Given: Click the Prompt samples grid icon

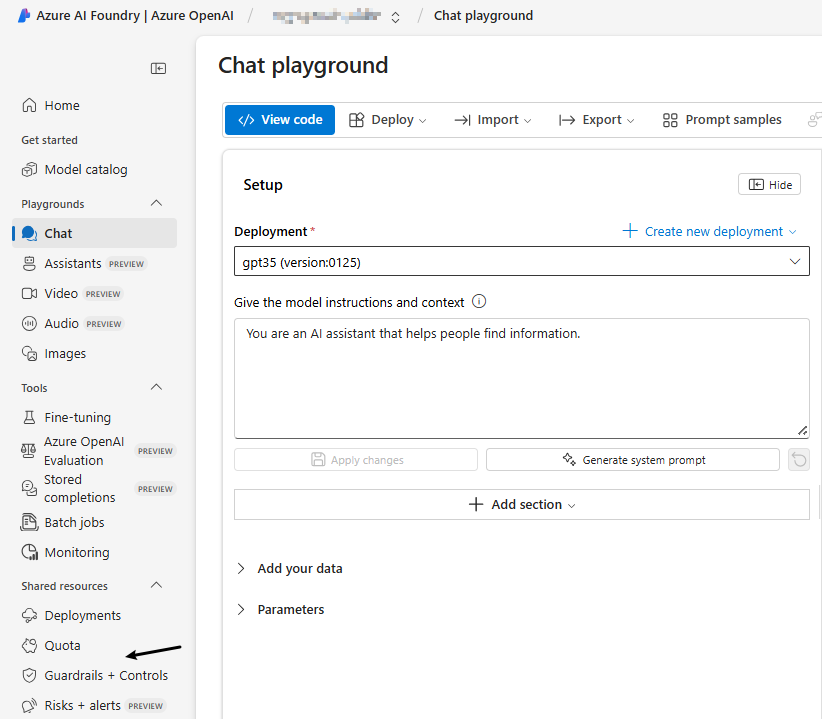Looking at the screenshot, I should pos(670,120).
